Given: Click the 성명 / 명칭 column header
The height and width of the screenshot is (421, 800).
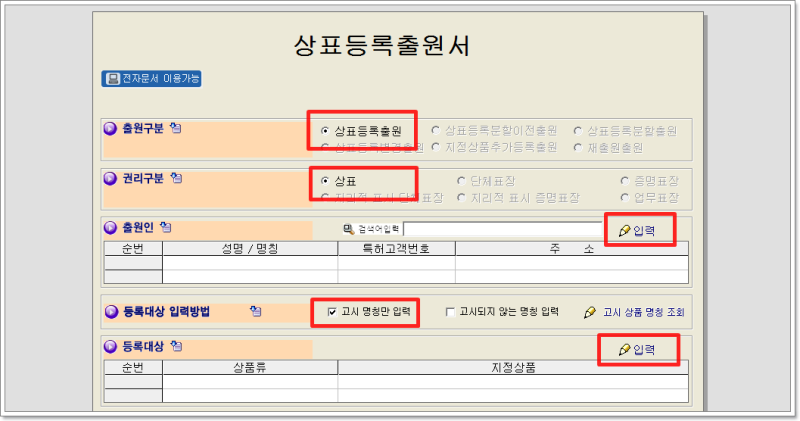Looking at the screenshot, I should [250, 249].
